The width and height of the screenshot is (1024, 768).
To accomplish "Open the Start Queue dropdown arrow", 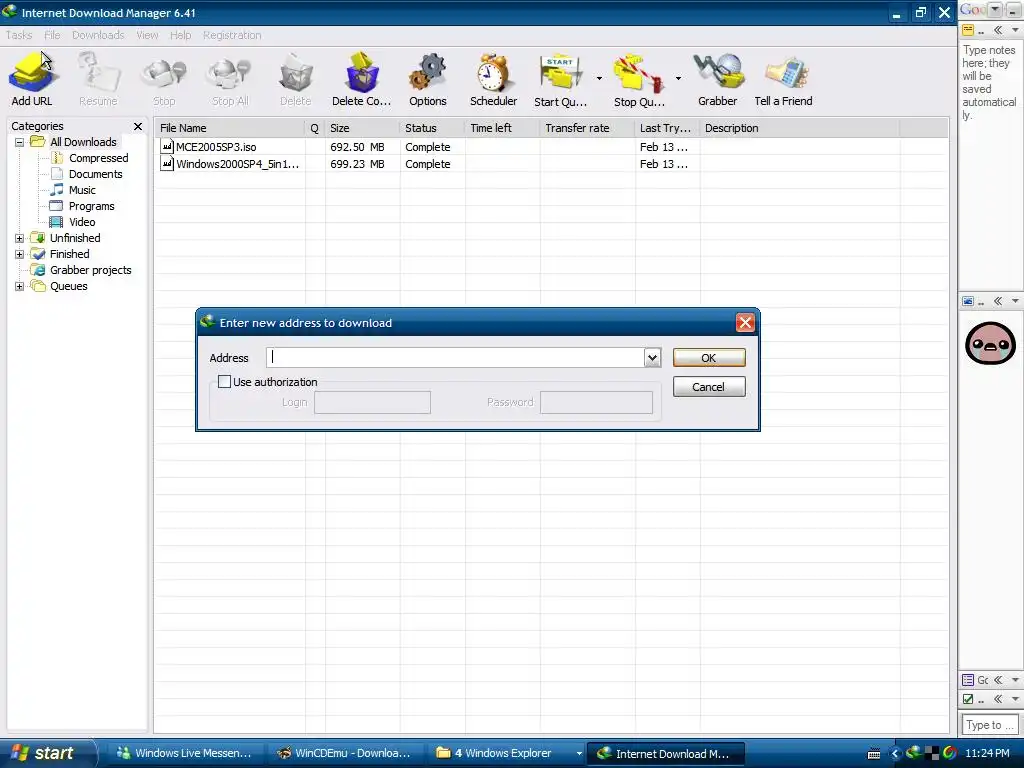I will (599, 78).
